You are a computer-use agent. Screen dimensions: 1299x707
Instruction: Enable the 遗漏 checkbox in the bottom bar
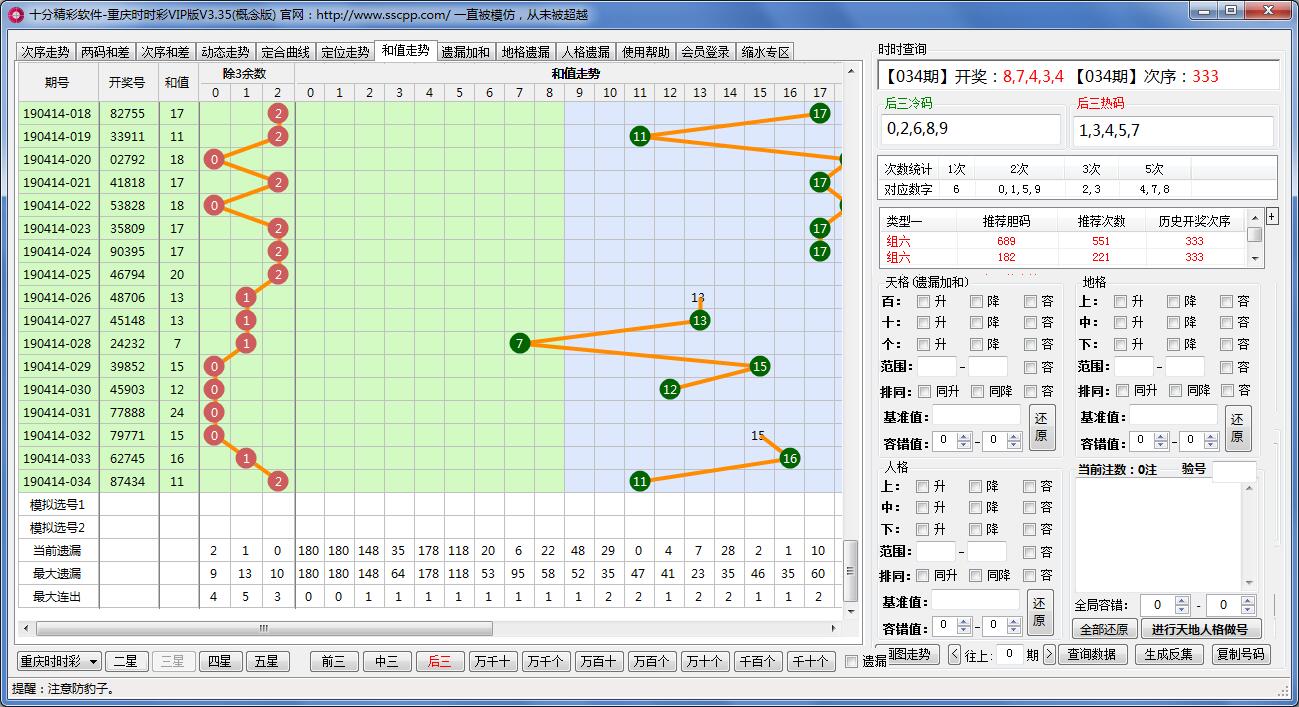pos(852,661)
